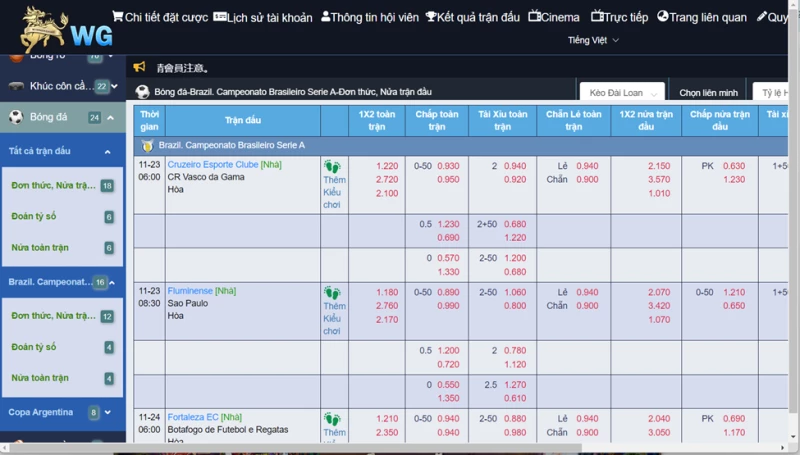Click footprints icon for Fluminense match
This screenshot has width=800, height=455.
click(332, 293)
